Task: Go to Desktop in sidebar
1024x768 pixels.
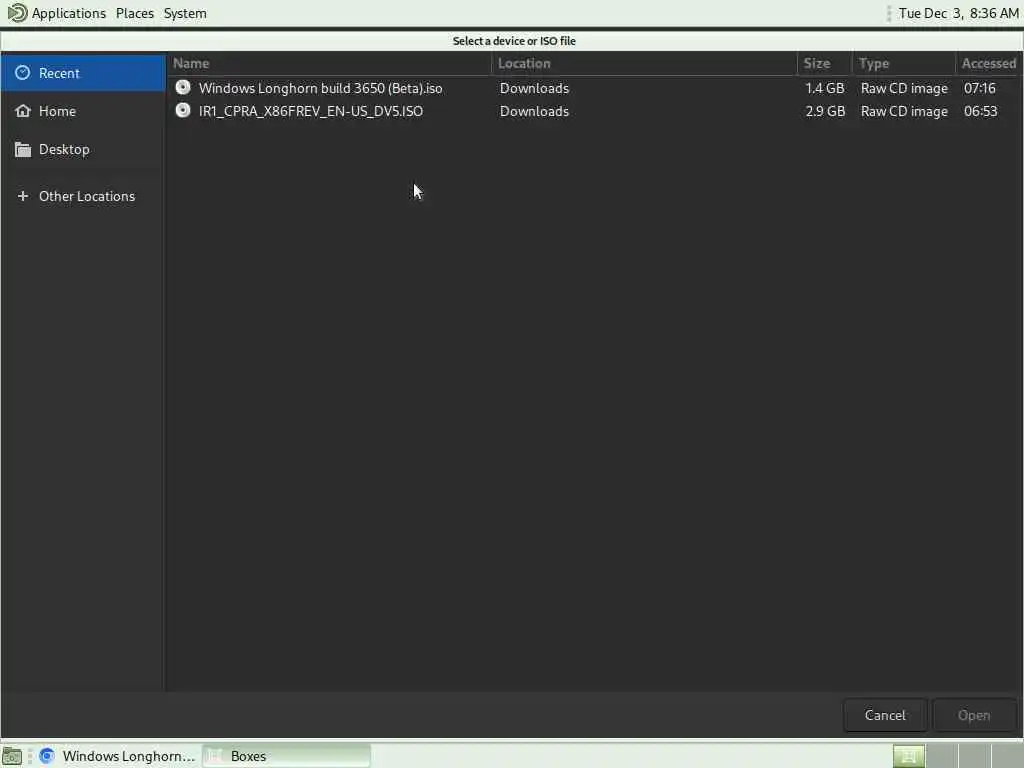Action: [x=83, y=150]
